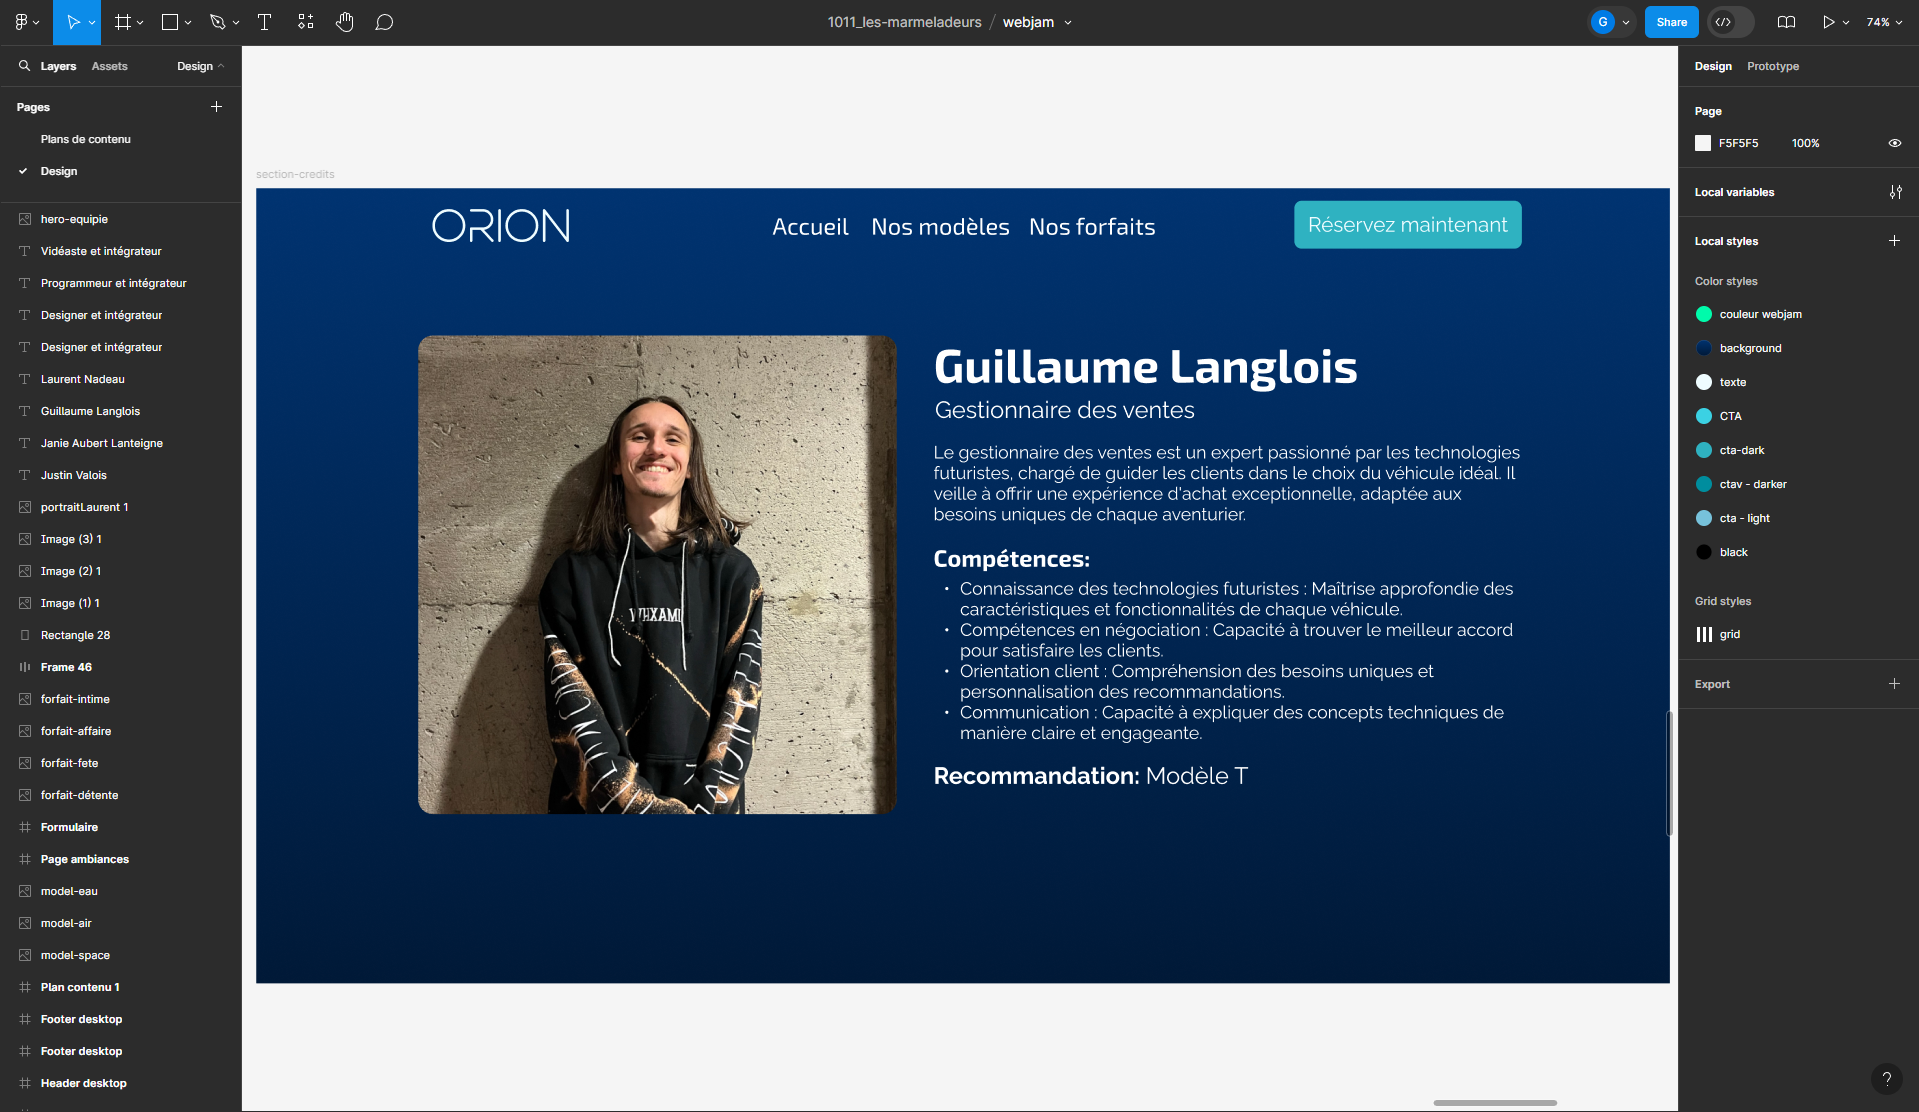The width and height of the screenshot is (1919, 1112).
Task: Toggle page visibility with the eye icon
Action: [x=1895, y=143]
